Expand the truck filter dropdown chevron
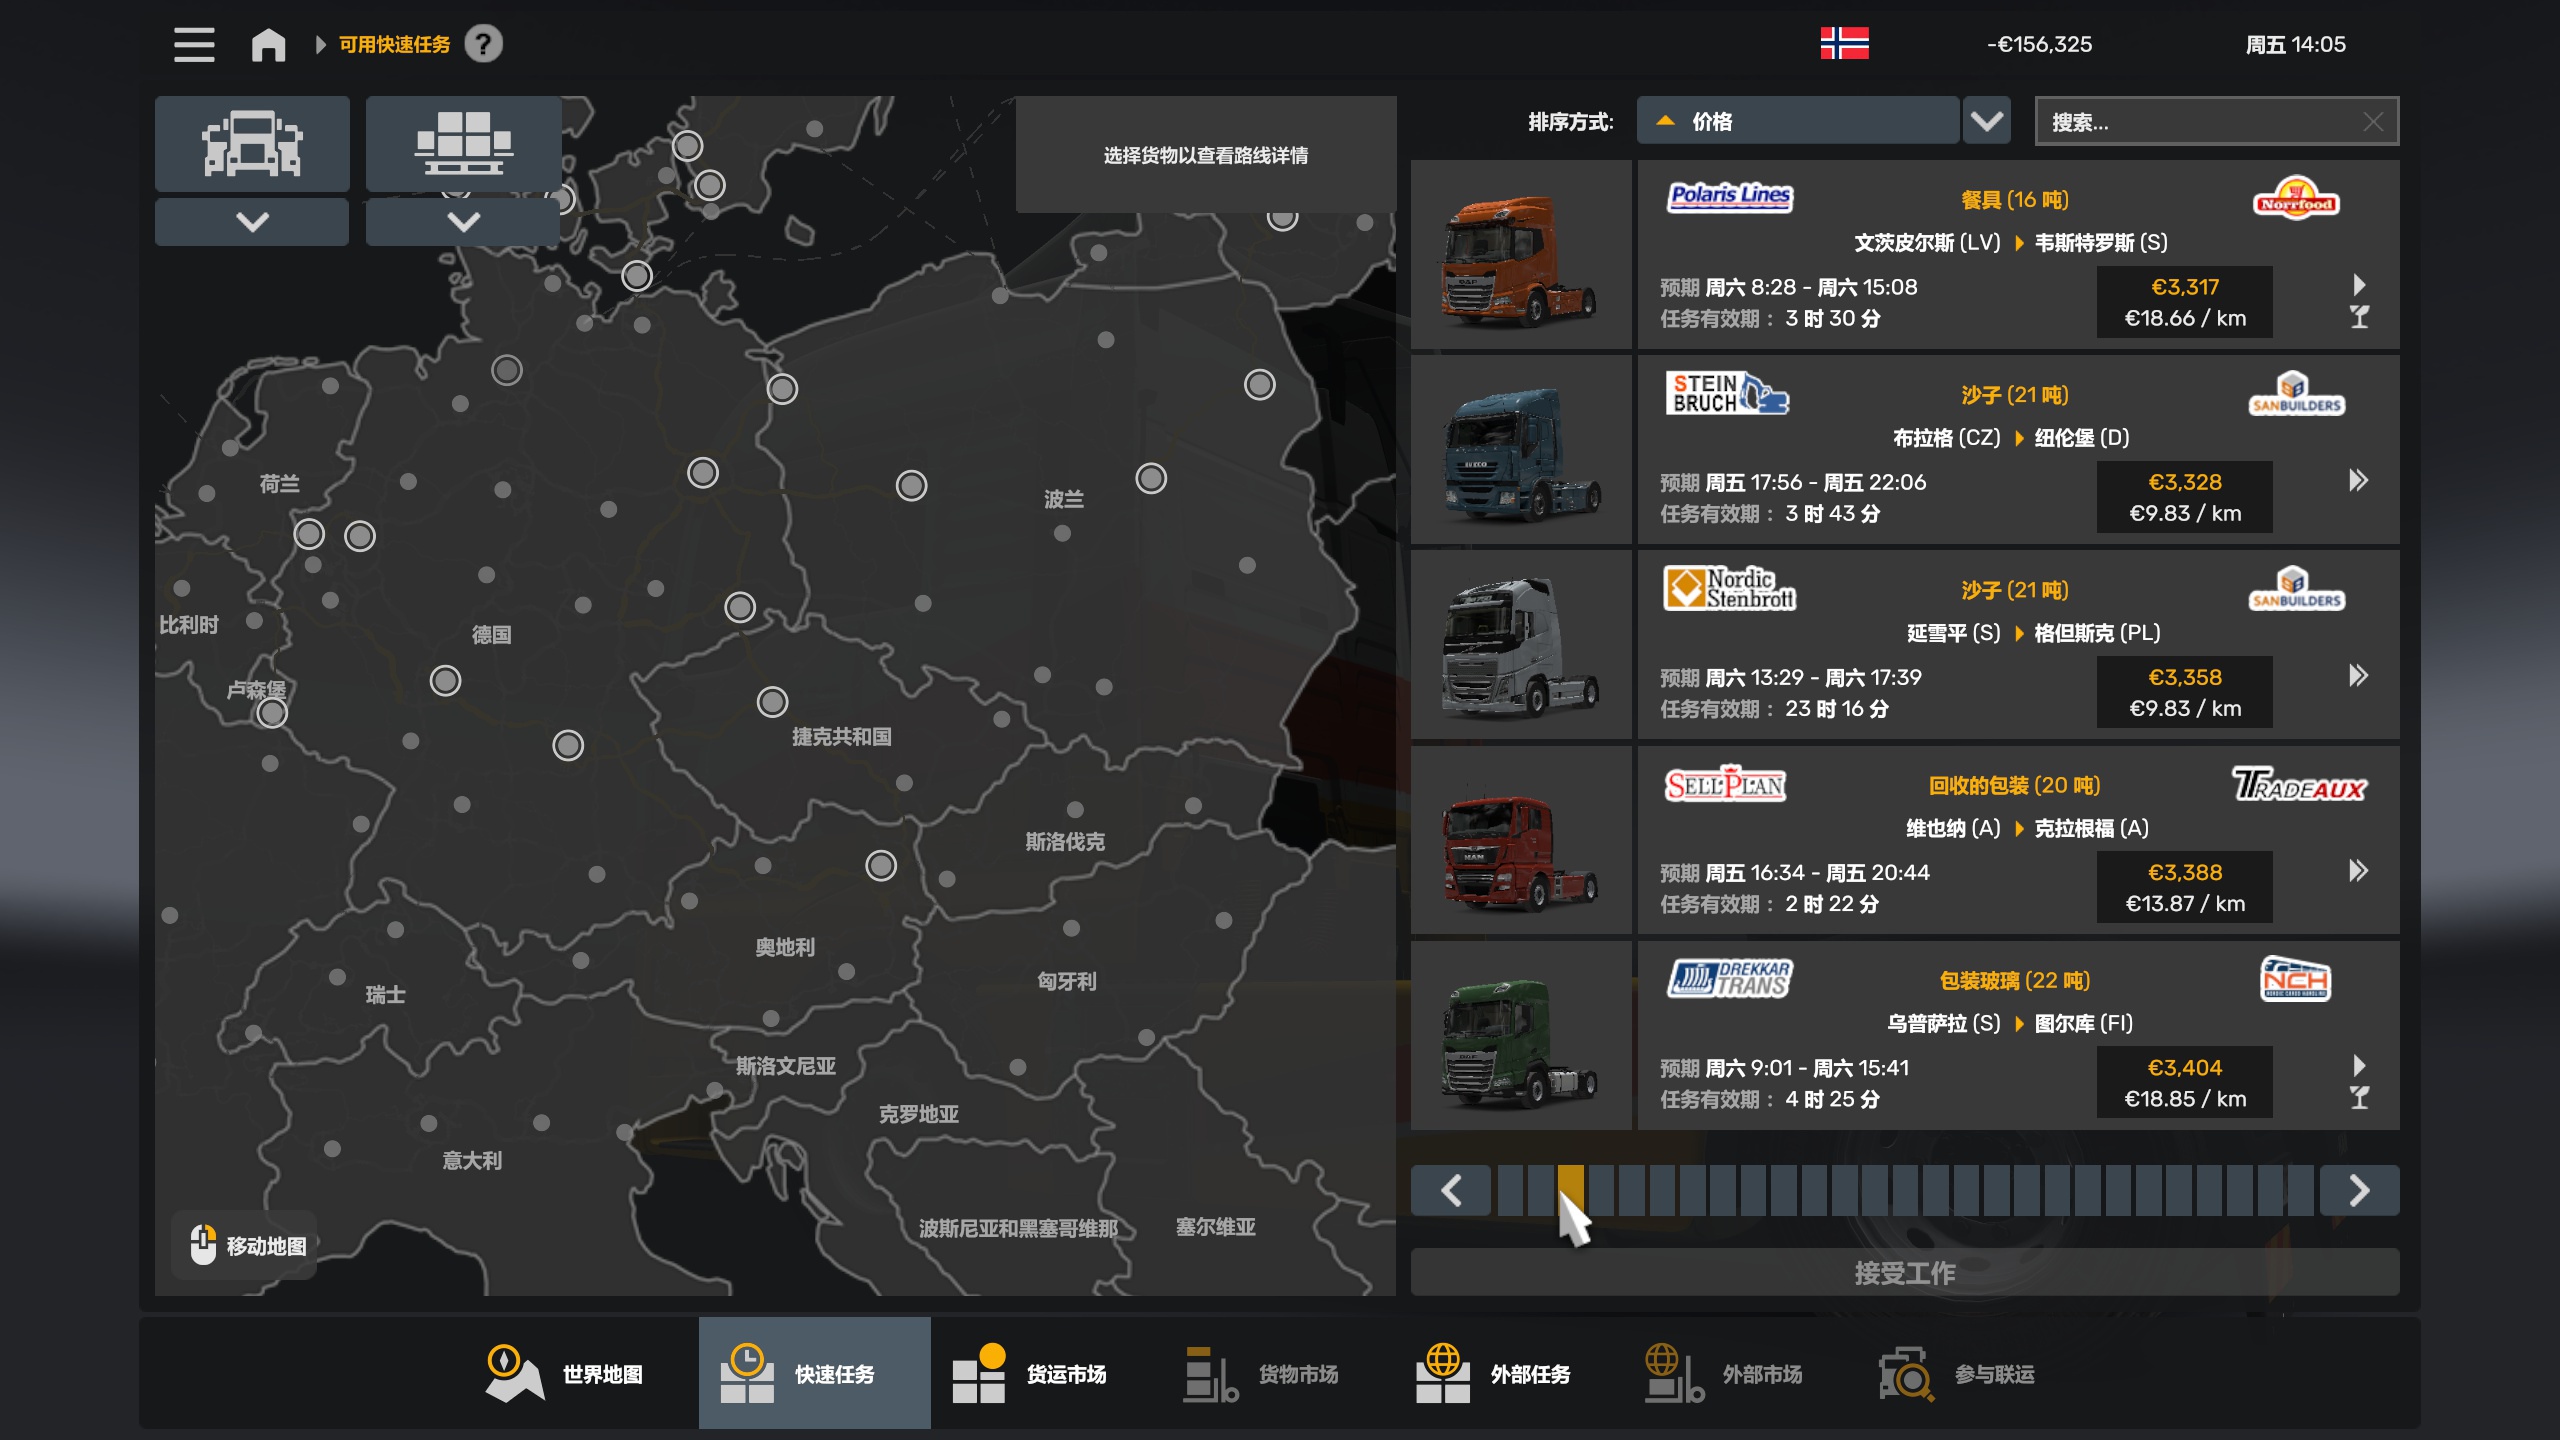The width and height of the screenshot is (2560, 1440). (252, 222)
